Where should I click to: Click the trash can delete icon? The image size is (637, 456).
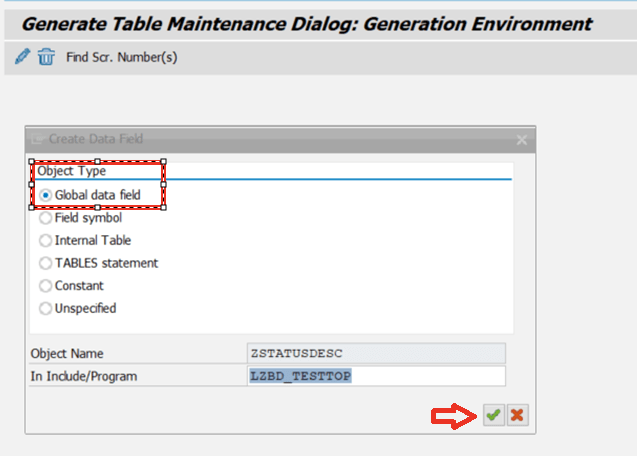click(x=46, y=56)
